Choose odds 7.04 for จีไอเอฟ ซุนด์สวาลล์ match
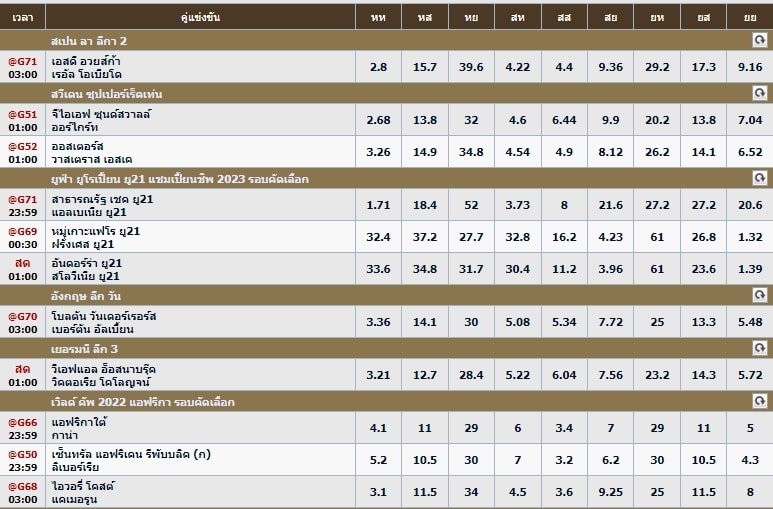The height and width of the screenshot is (509, 773). click(750, 120)
